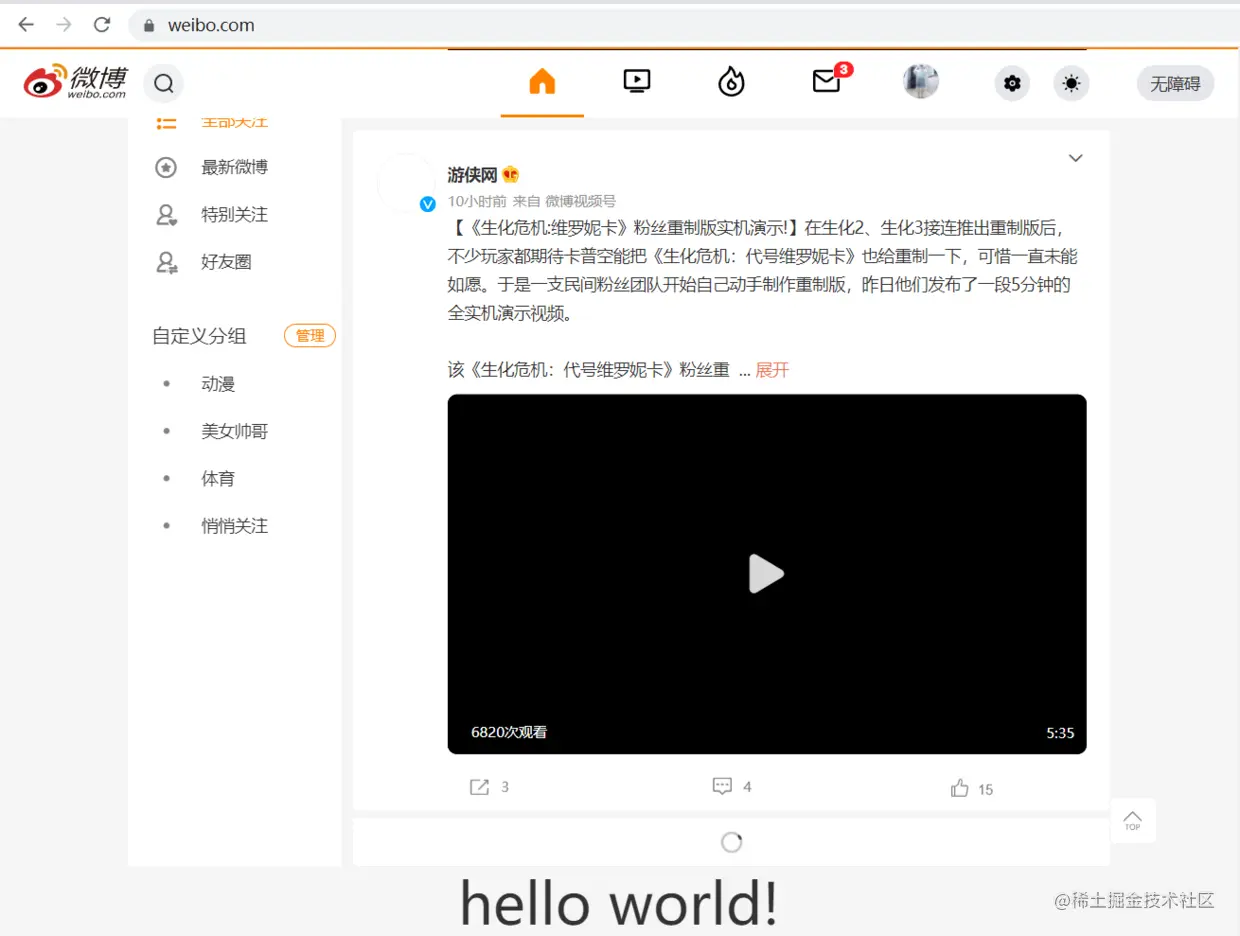Screen dimensions: 1240x936
Task: Open the video TV icon tab
Action: click(637, 81)
